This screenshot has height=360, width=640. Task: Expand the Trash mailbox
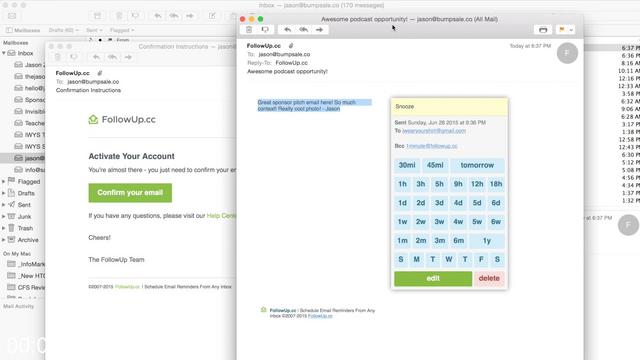4,228
